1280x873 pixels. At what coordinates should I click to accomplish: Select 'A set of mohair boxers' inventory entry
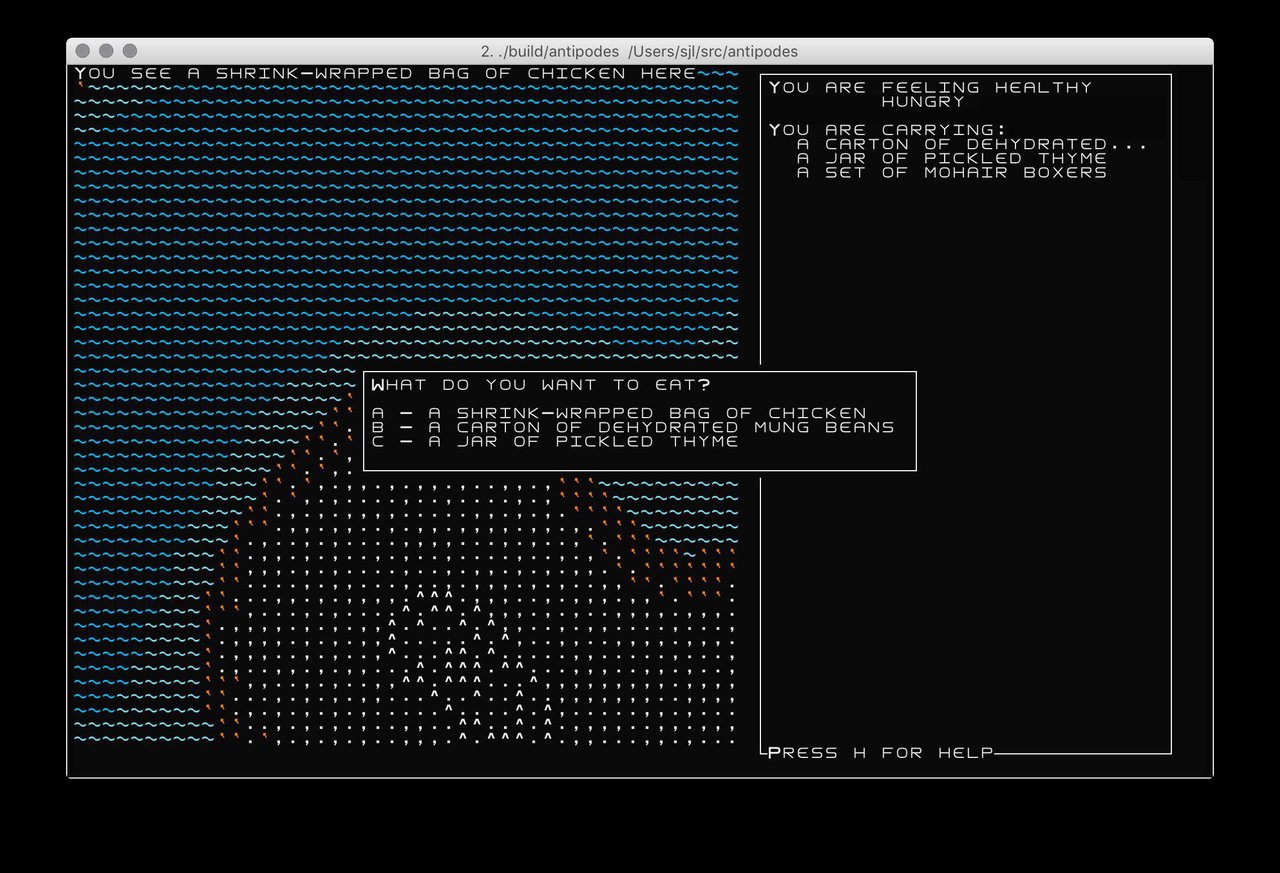tap(951, 172)
